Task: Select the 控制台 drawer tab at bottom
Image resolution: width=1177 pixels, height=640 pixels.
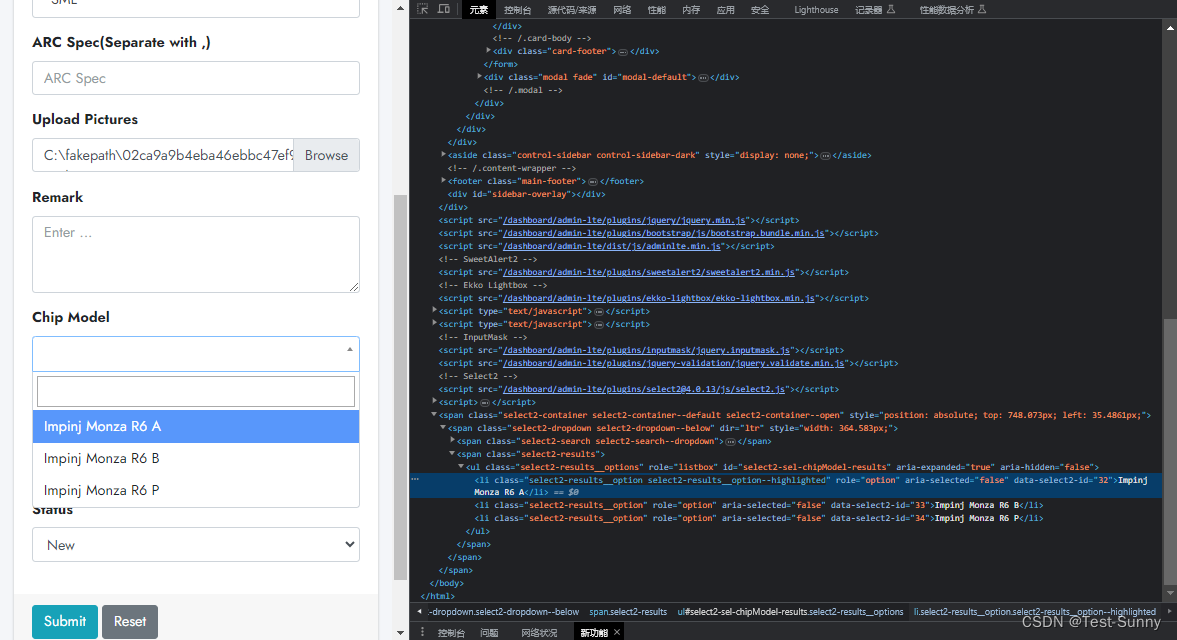Action: pos(451,632)
